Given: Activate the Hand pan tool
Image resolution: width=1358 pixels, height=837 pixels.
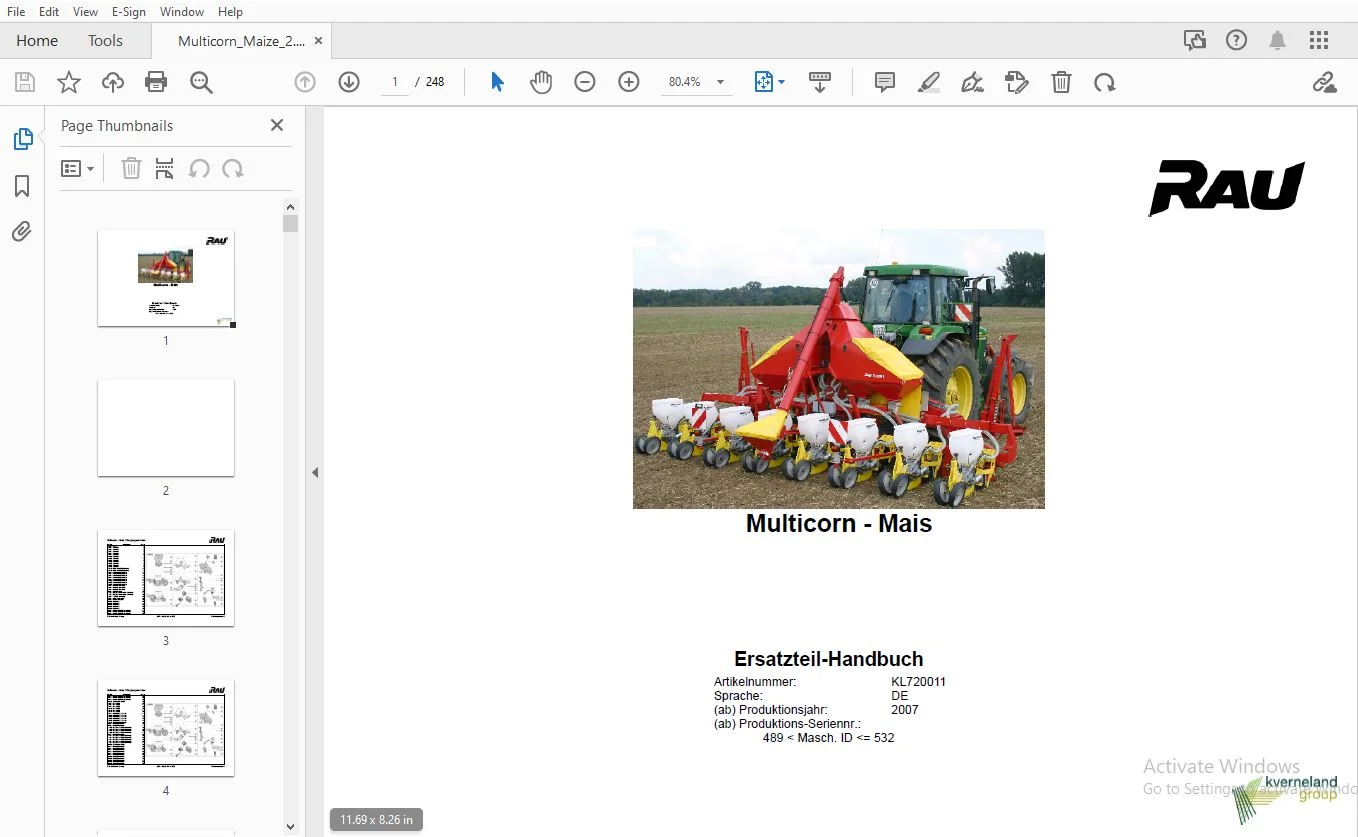Looking at the screenshot, I should coord(541,82).
